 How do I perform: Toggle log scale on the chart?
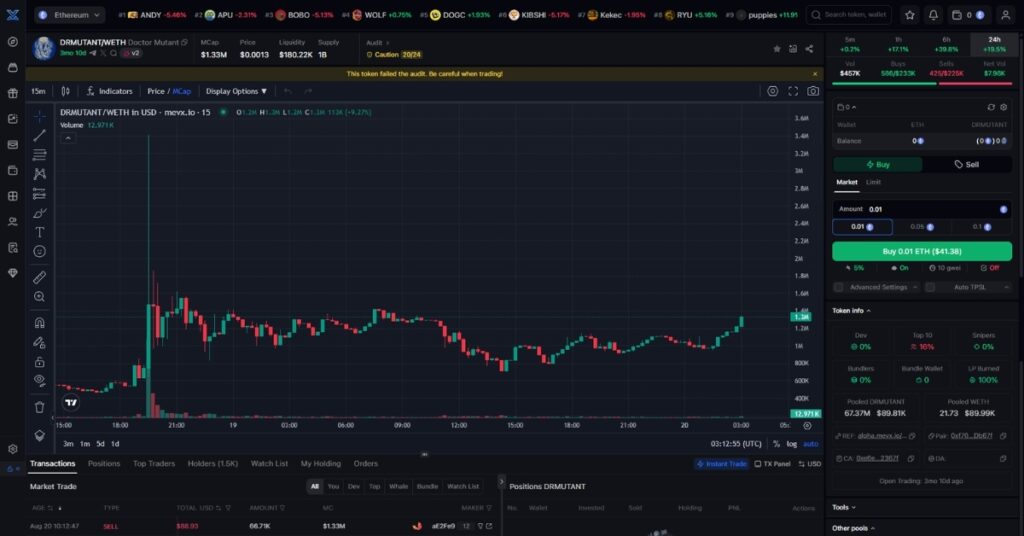[x=792, y=444]
